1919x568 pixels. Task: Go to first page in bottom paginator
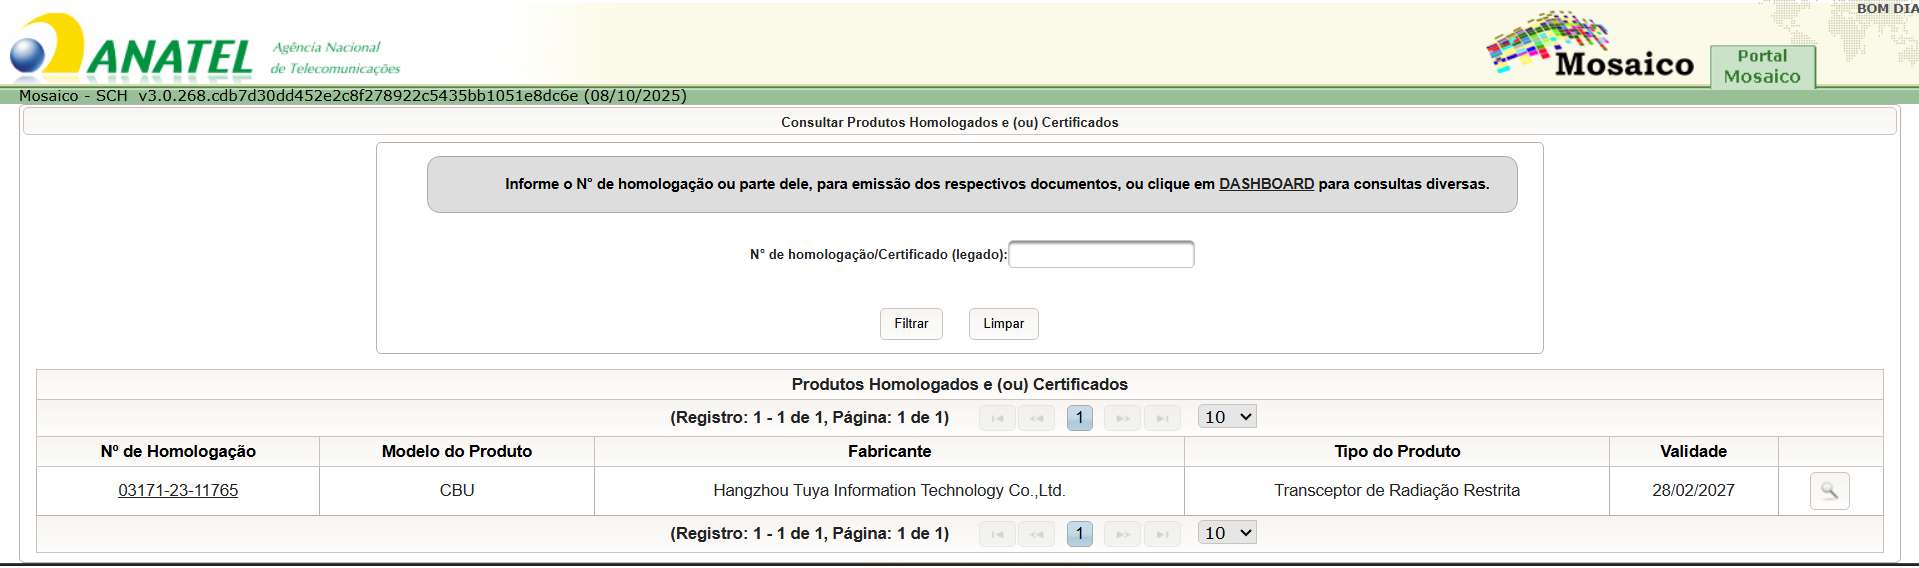click(997, 534)
